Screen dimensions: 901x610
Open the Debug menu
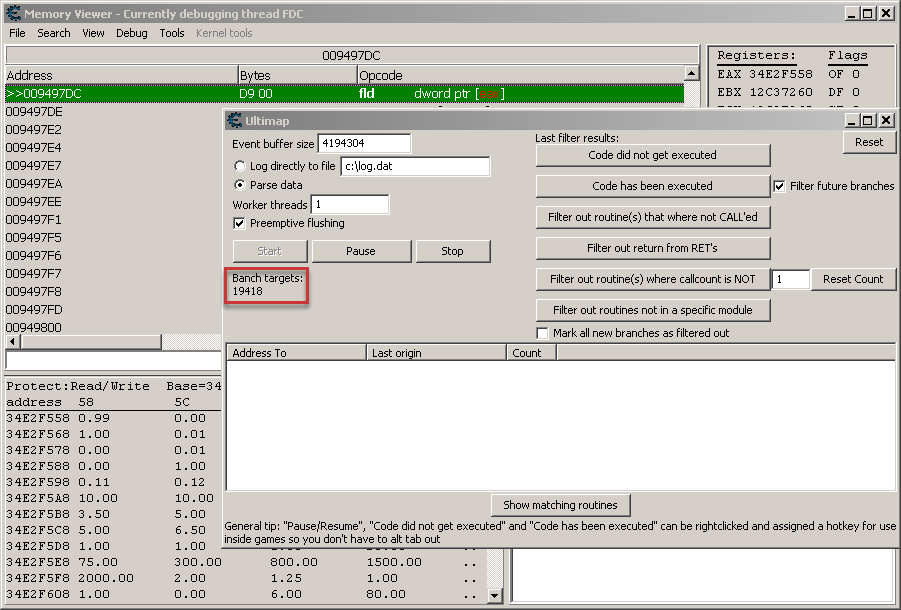(x=131, y=33)
